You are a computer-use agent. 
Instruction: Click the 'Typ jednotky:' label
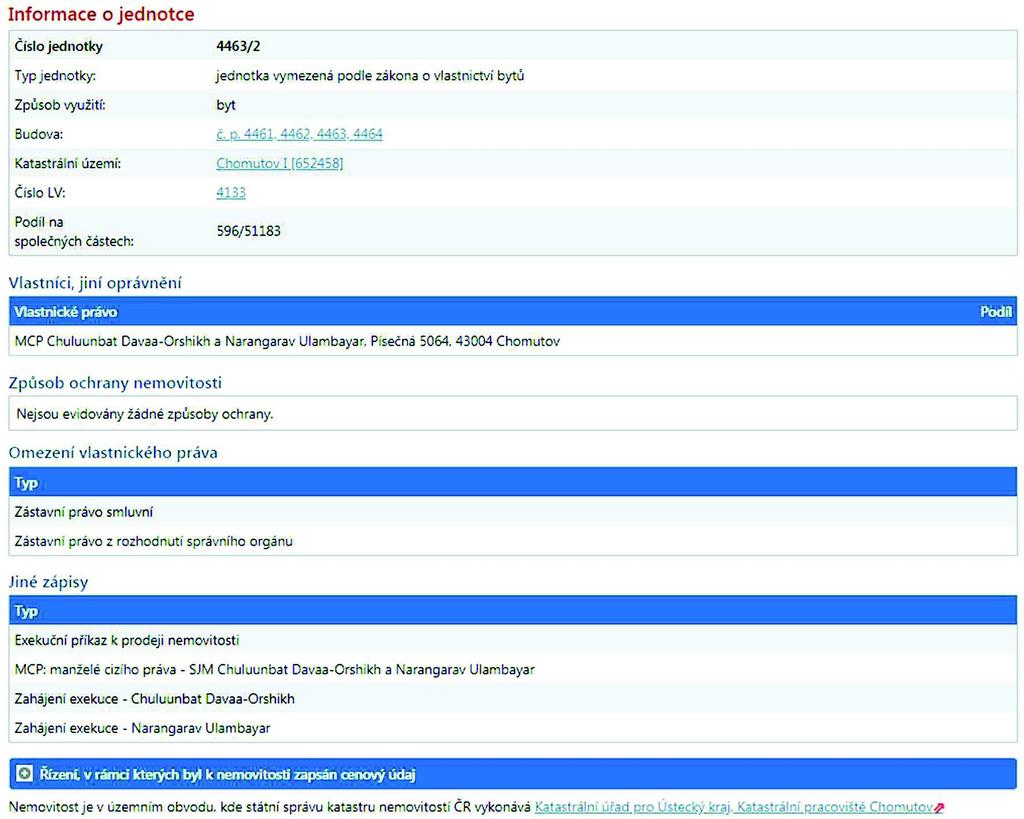click(56, 76)
